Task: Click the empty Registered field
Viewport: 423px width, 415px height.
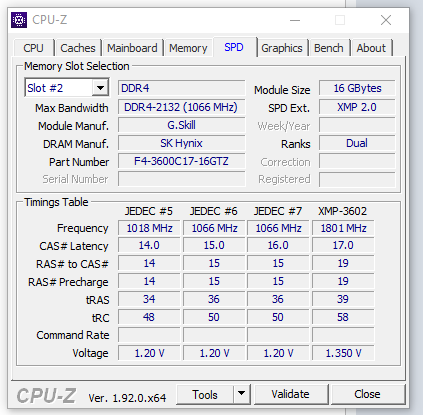Action: (357, 179)
